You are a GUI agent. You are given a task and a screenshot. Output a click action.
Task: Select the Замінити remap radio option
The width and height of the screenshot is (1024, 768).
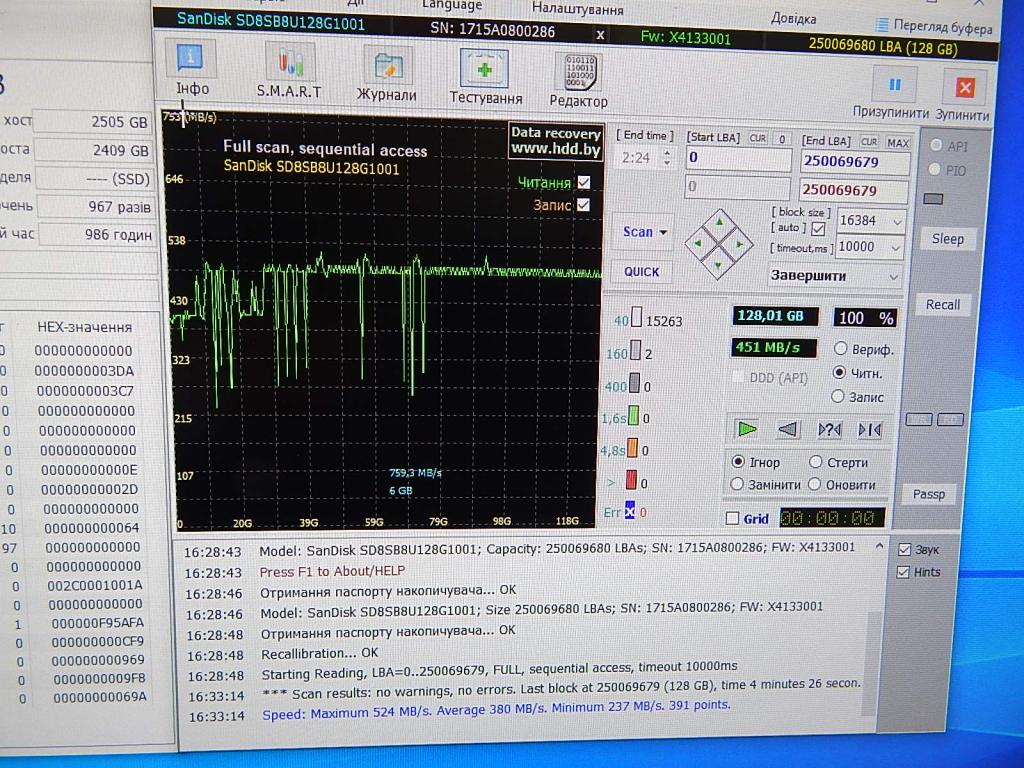(x=737, y=484)
